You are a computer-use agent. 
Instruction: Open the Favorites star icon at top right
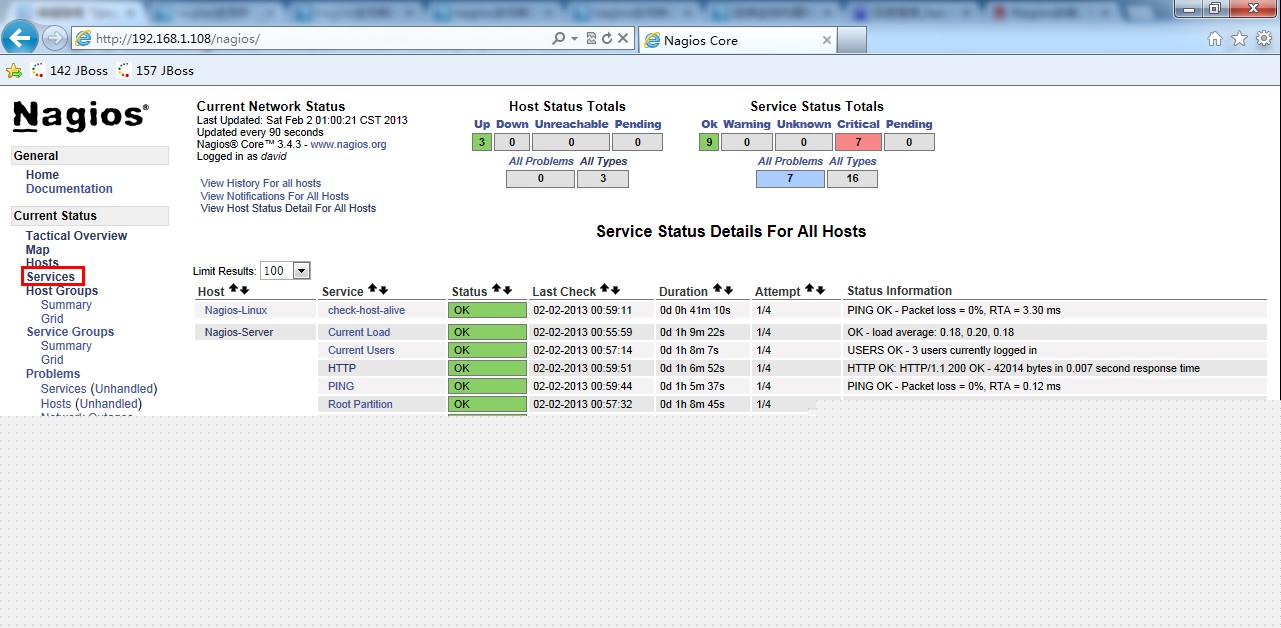coord(1239,39)
